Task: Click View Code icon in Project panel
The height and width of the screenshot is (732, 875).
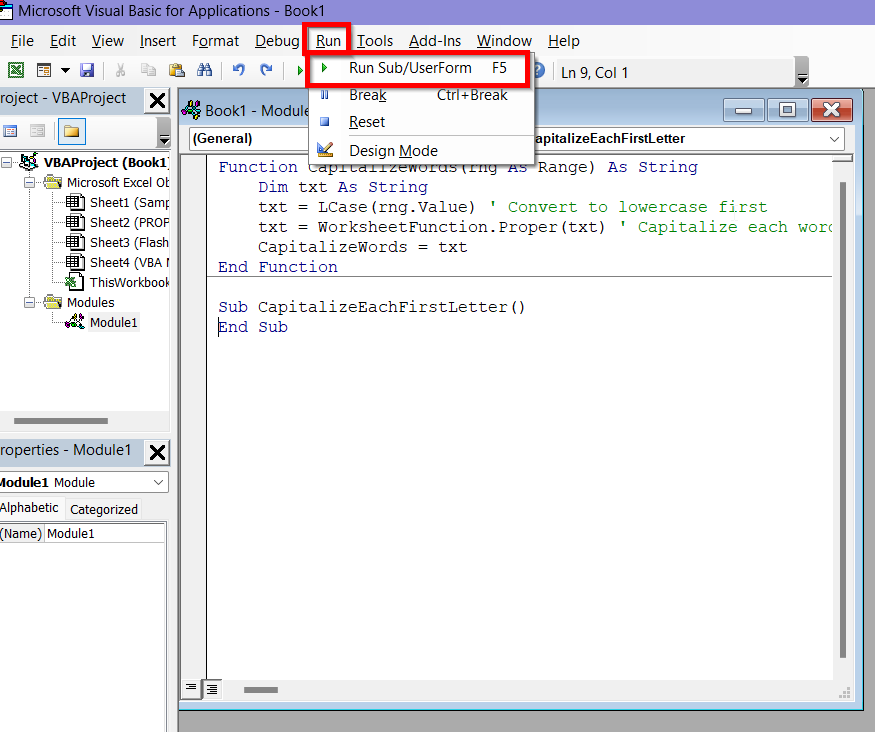Action: pyautogui.click(x=10, y=132)
